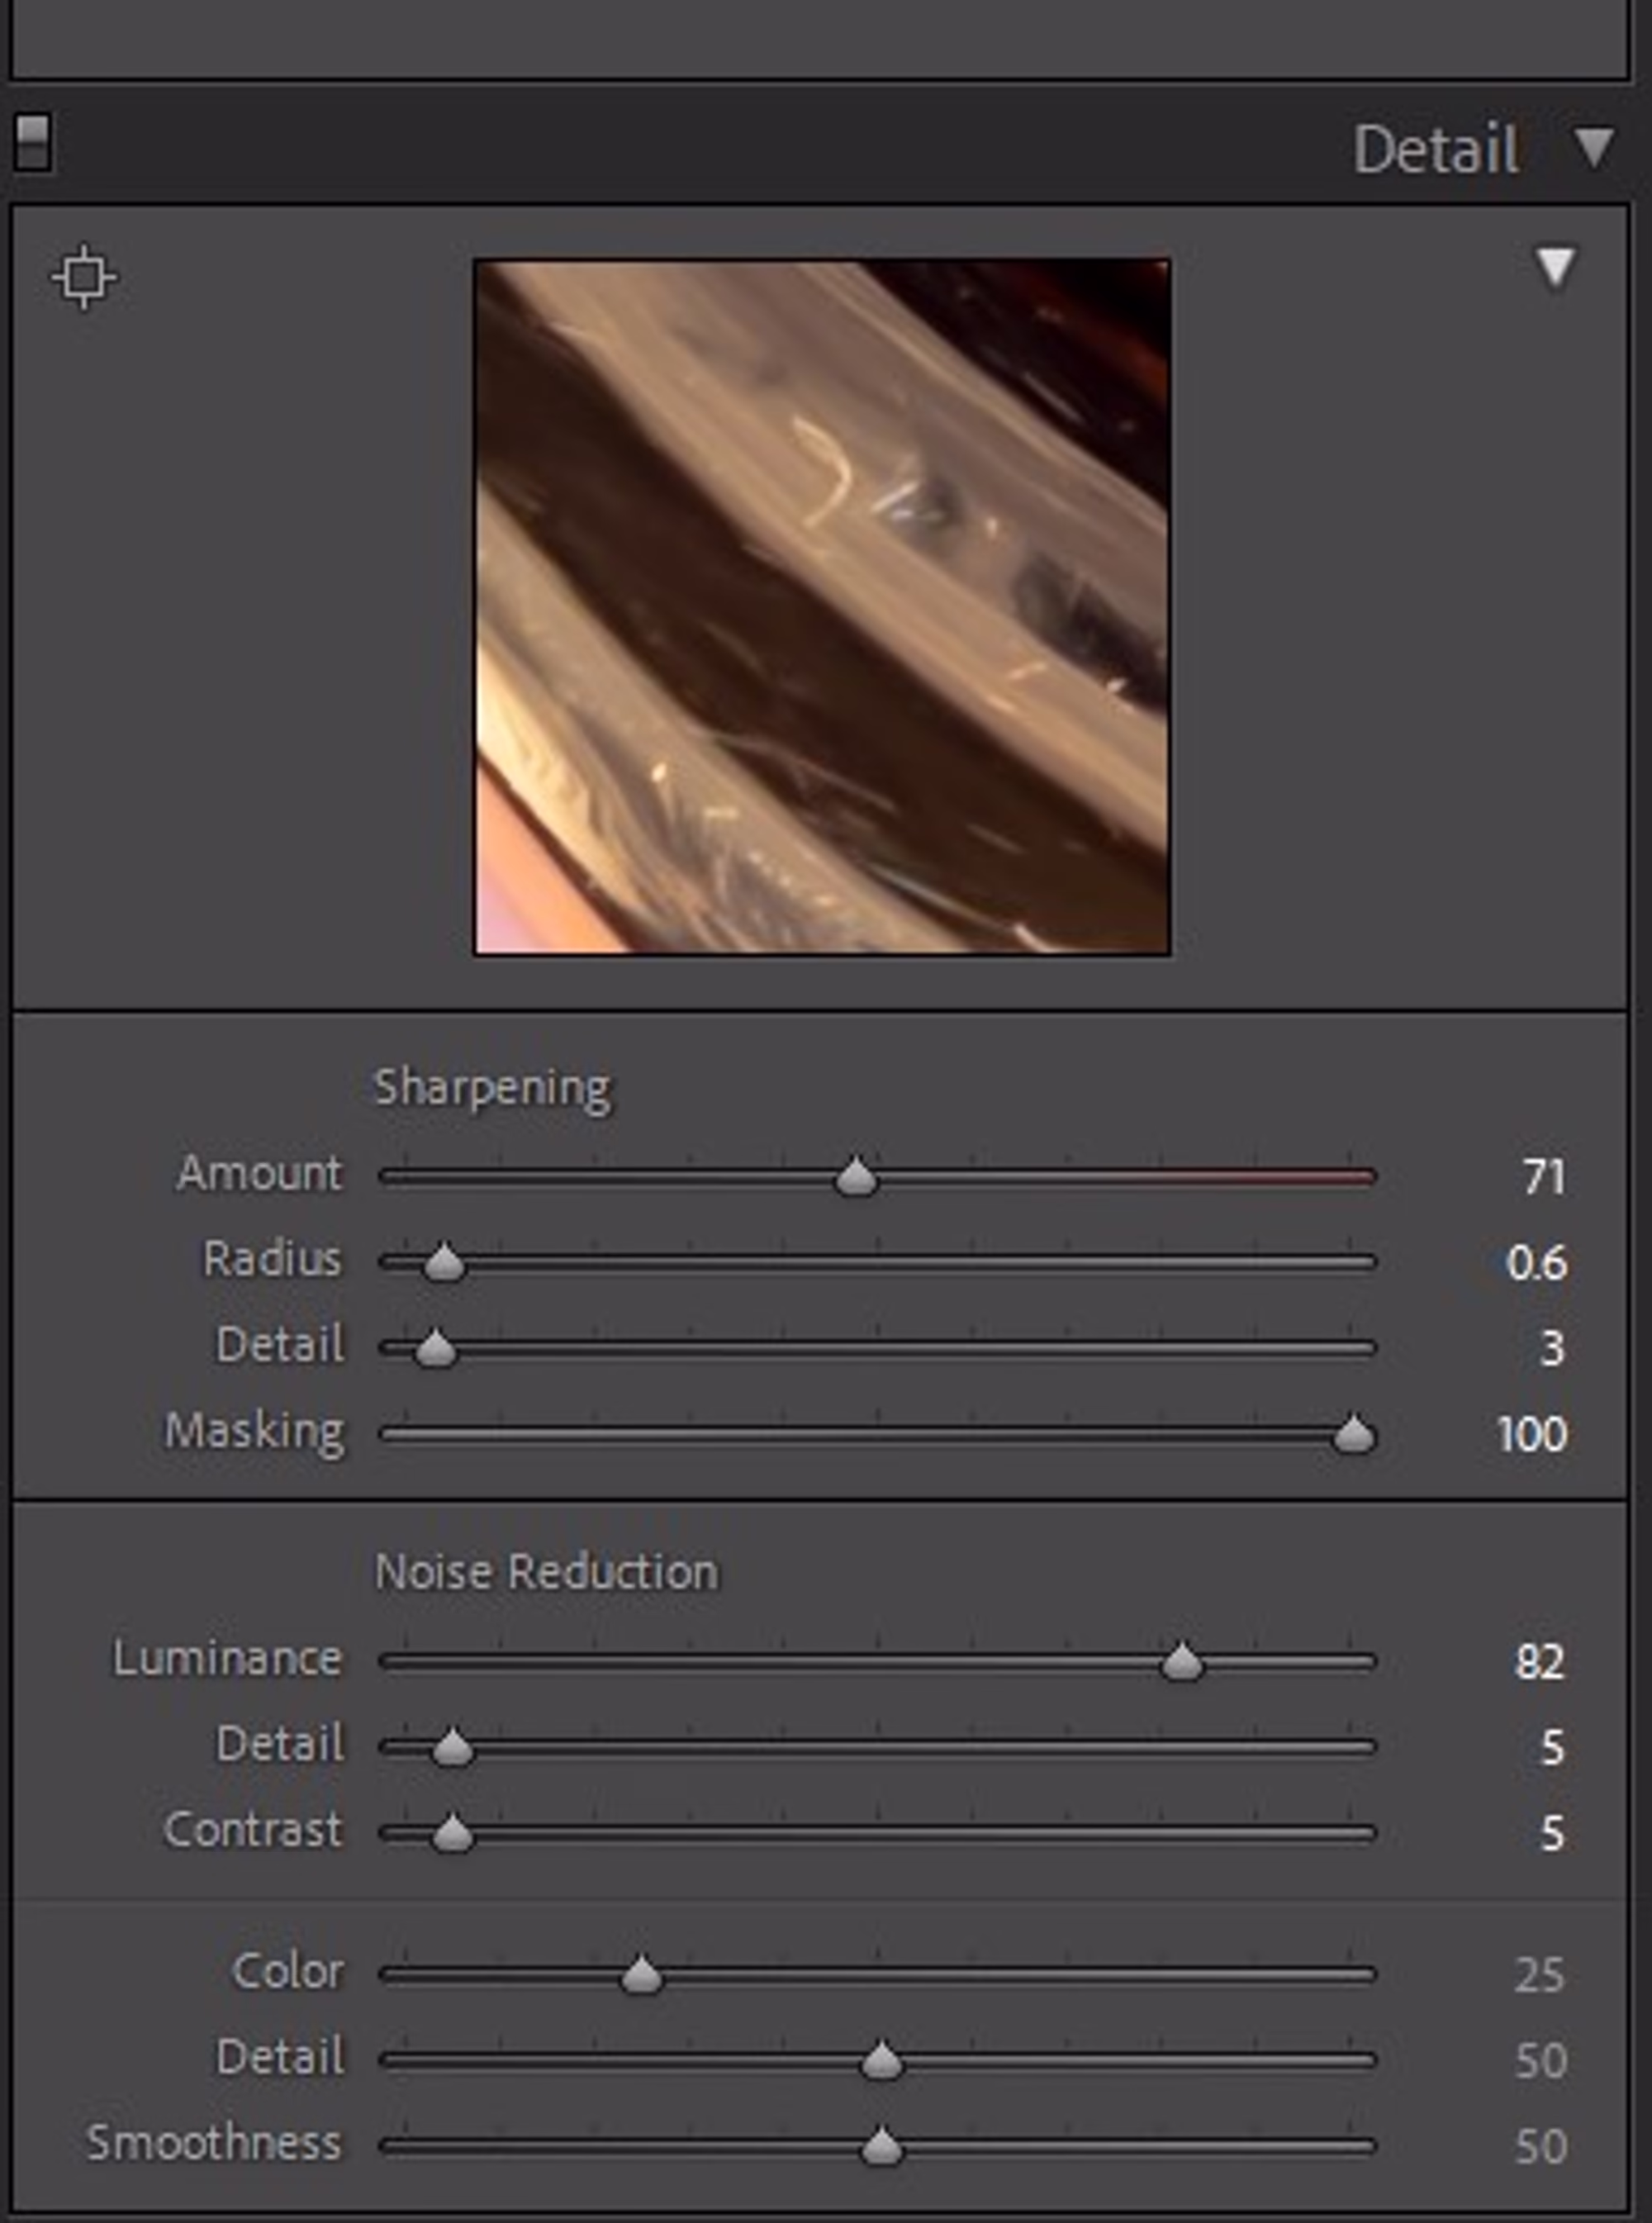The image size is (1652, 2223).
Task: Click the Masking value field showing 100
Action: click(1531, 1435)
